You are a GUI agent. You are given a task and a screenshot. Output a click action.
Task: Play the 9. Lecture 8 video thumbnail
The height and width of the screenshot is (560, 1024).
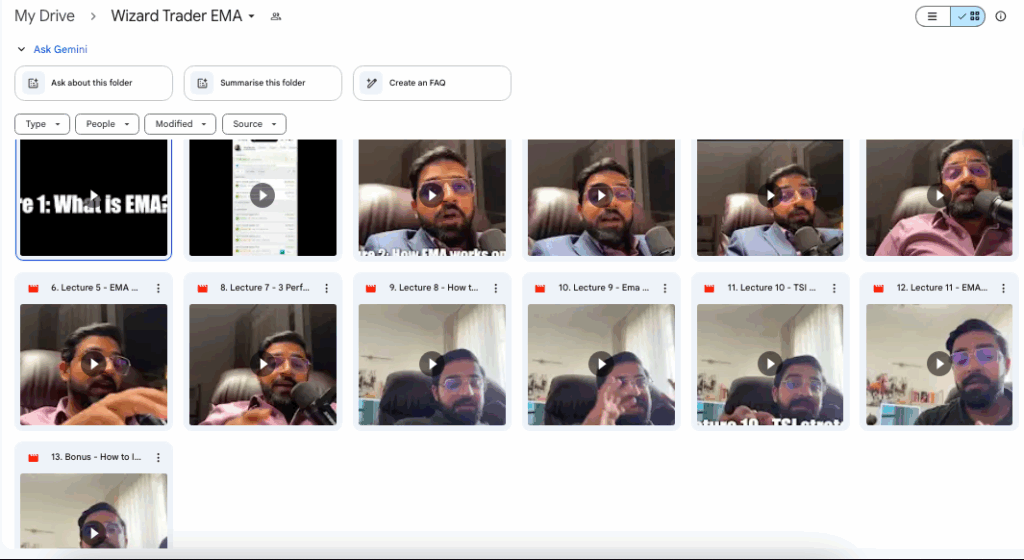pyautogui.click(x=431, y=364)
